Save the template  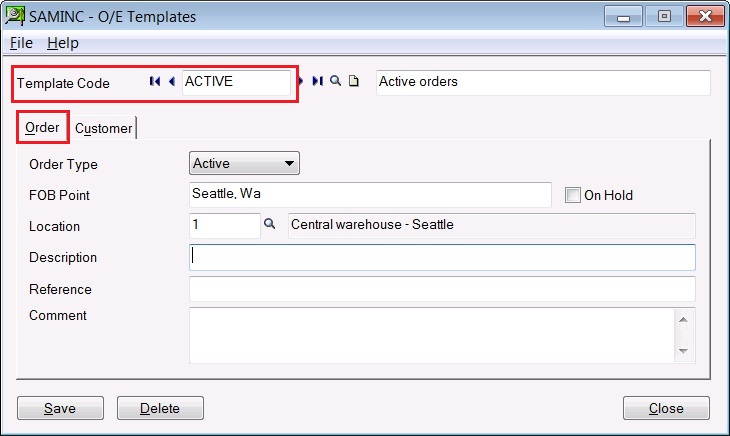click(x=61, y=408)
